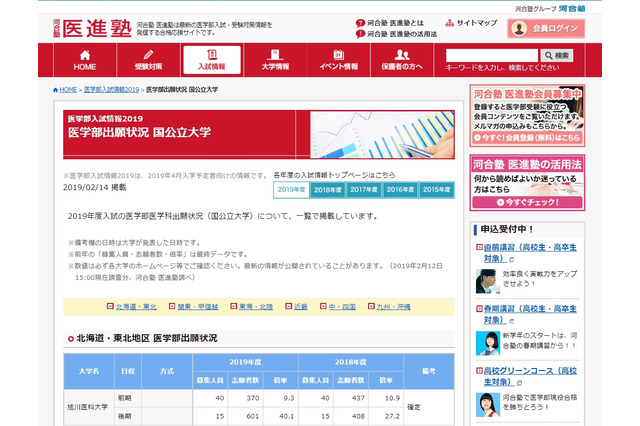Viewport: 640px width, 426px height.
Task: Open the イベント情報 navigation tab
Action: coord(339,60)
